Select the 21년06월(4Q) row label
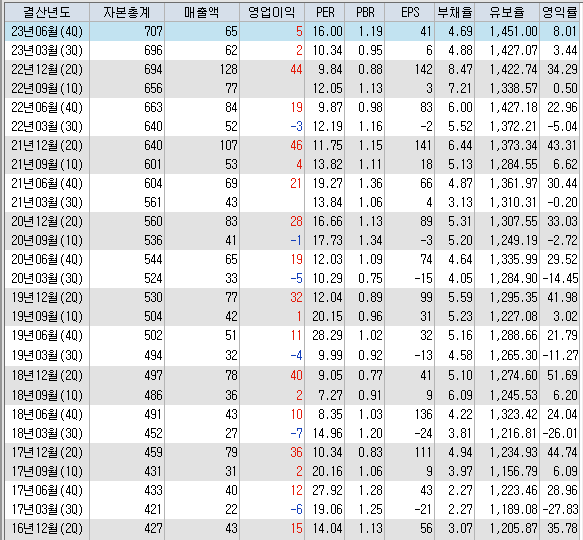Screen dimensions: 583x540 47,183
